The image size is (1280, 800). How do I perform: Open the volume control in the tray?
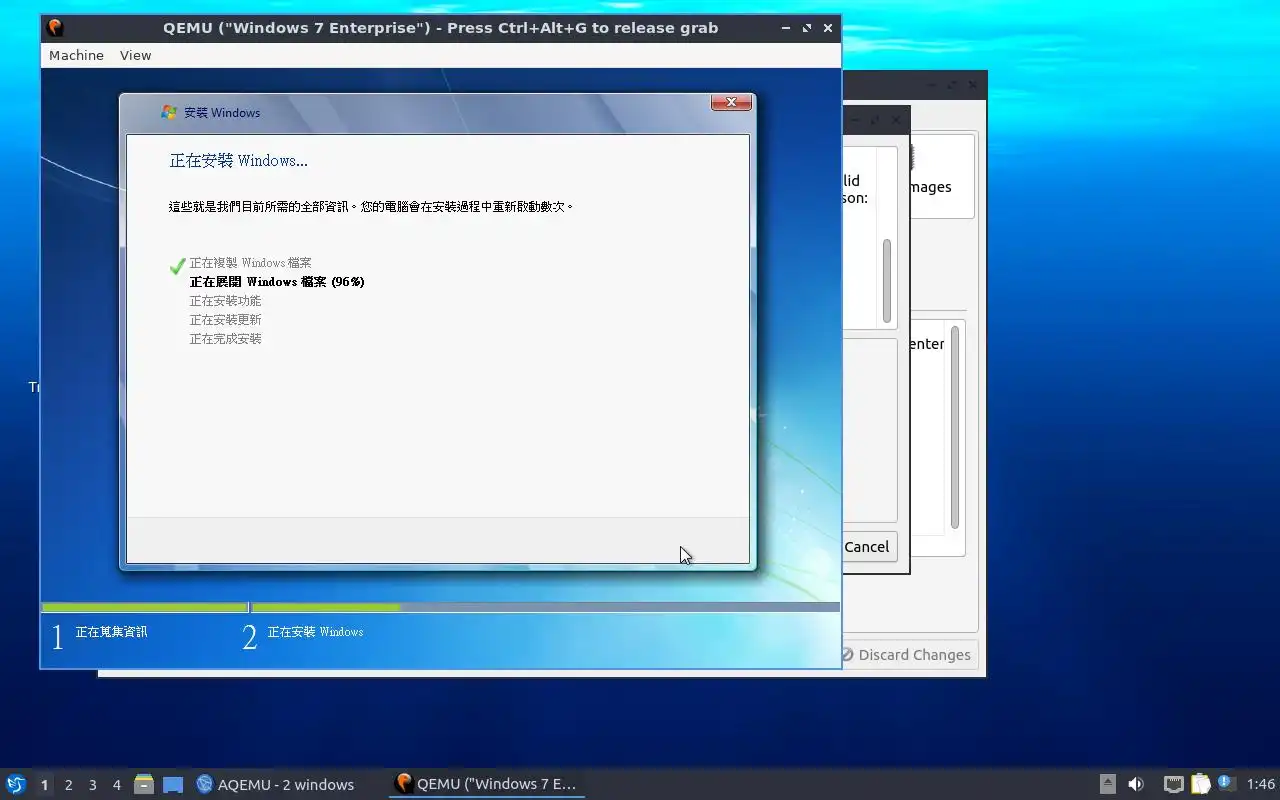click(1135, 784)
